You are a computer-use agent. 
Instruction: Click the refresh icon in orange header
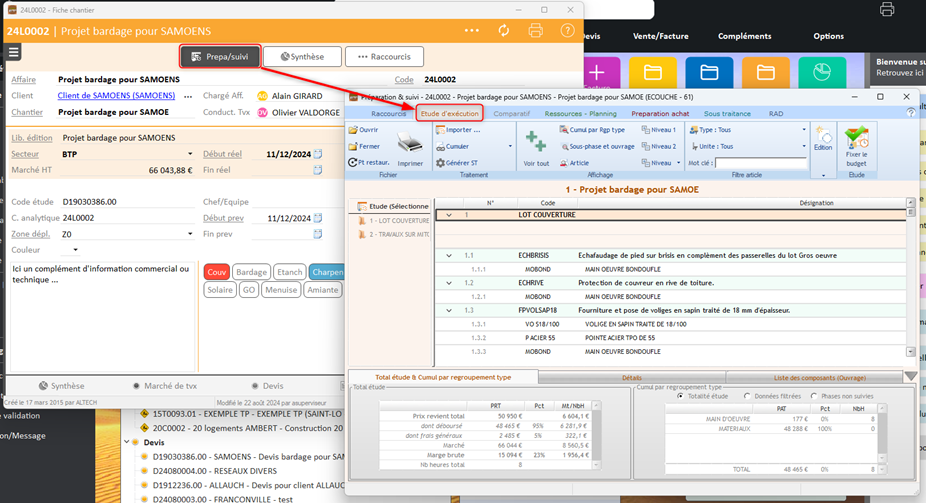click(x=504, y=31)
